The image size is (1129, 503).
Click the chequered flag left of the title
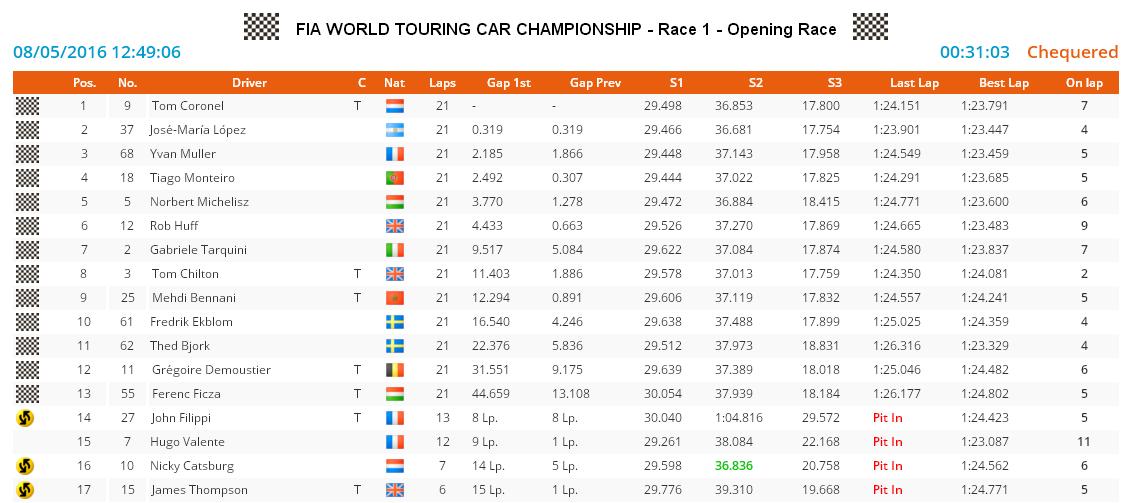click(x=262, y=27)
